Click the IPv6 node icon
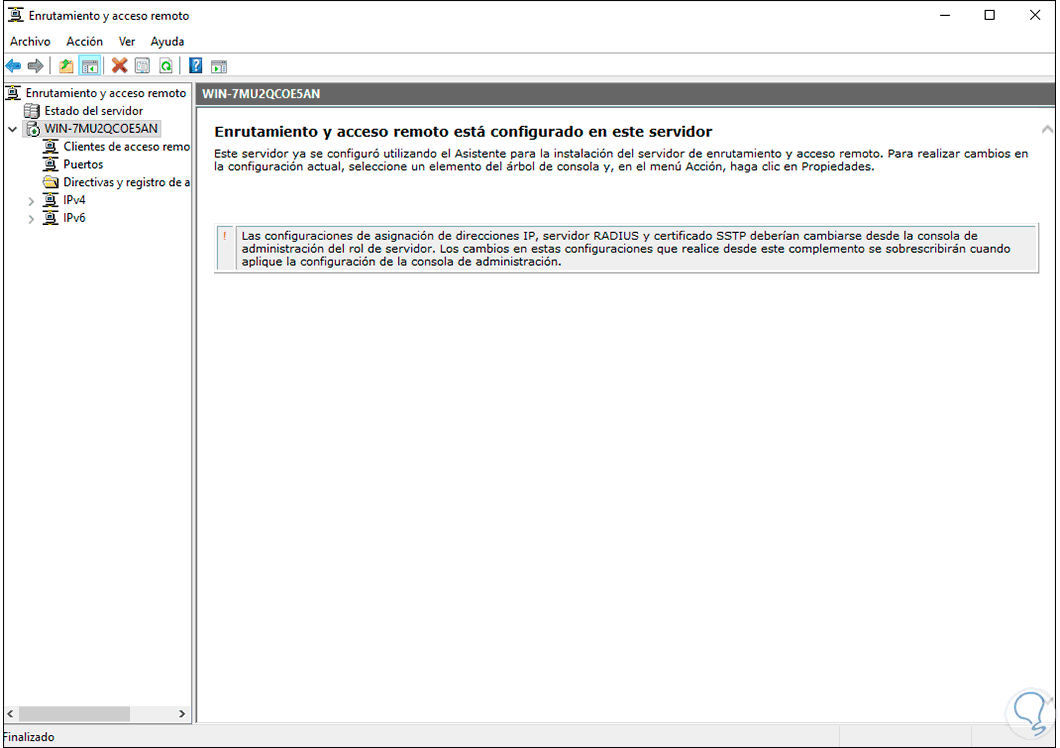The width and height of the screenshot is (1060, 748). [51, 218]
